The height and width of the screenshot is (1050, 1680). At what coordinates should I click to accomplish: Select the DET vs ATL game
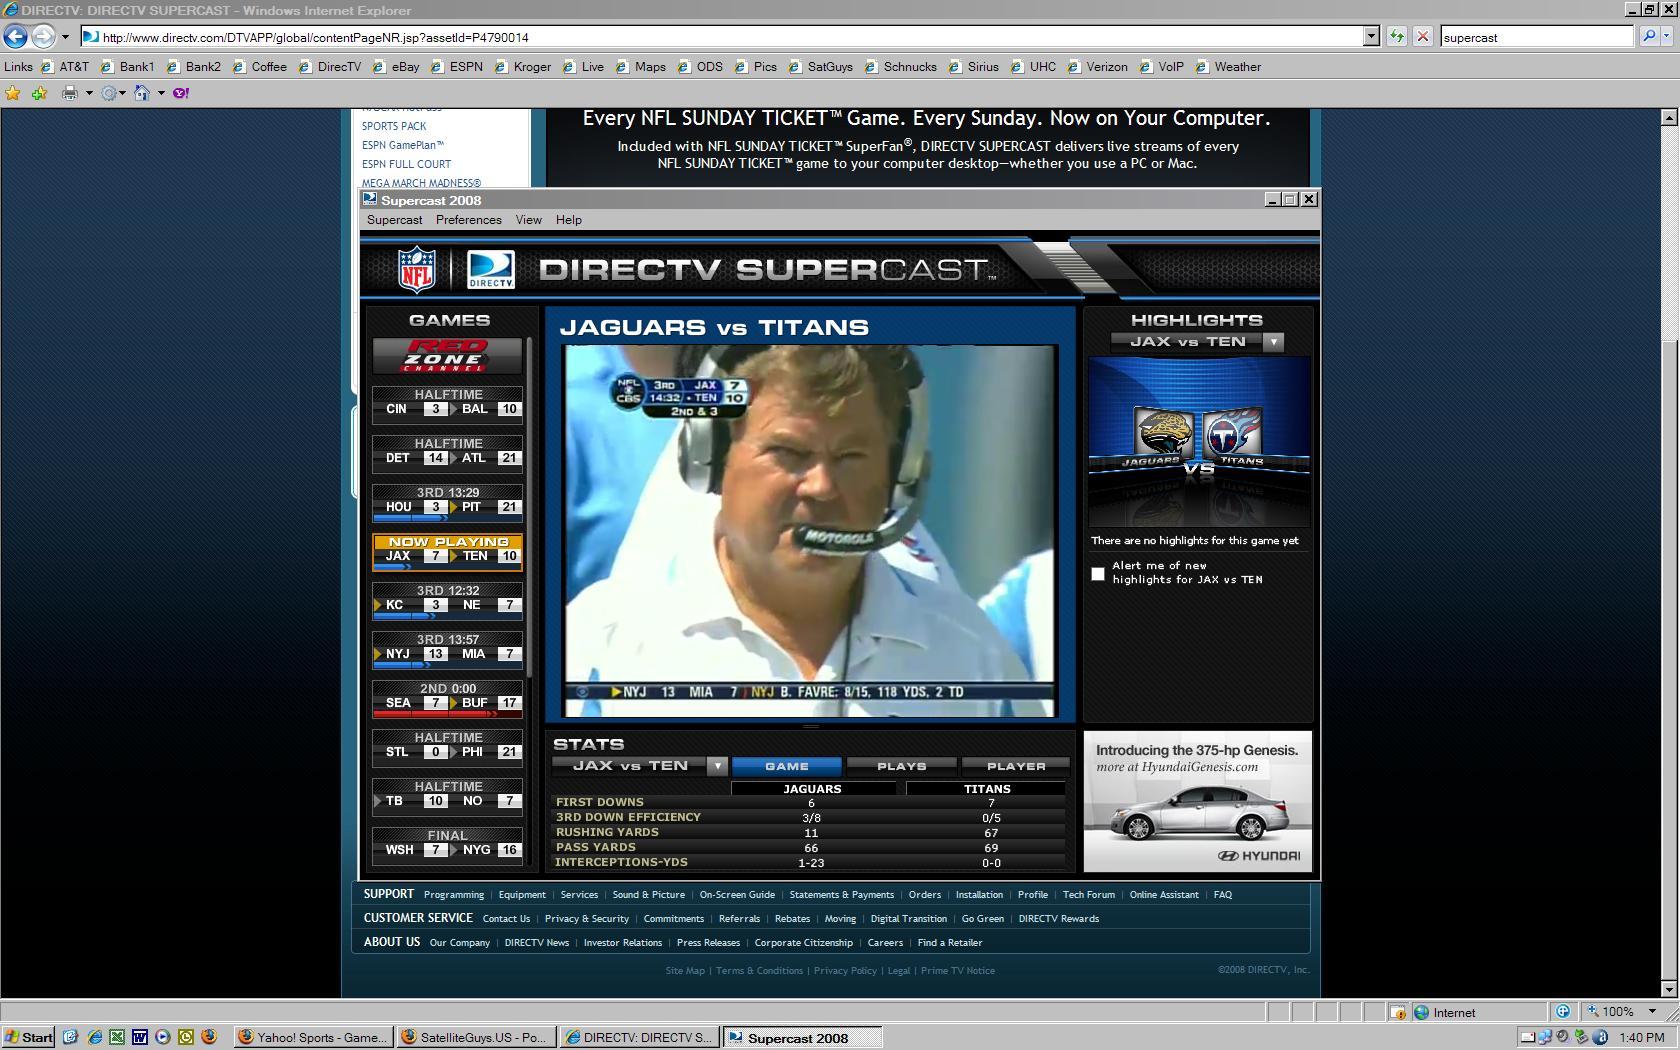(x=447, y=452)
